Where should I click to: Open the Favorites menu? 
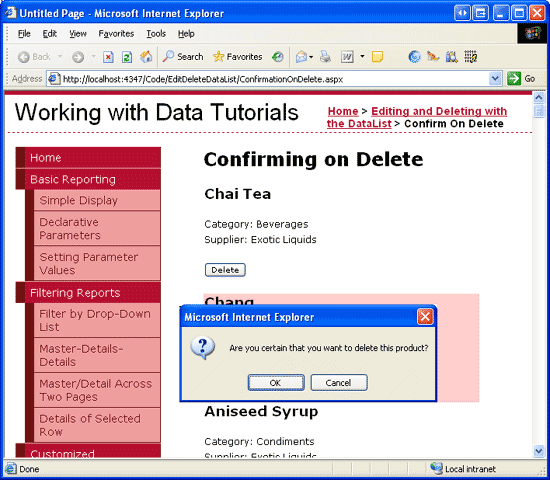[x=116, y=34]
